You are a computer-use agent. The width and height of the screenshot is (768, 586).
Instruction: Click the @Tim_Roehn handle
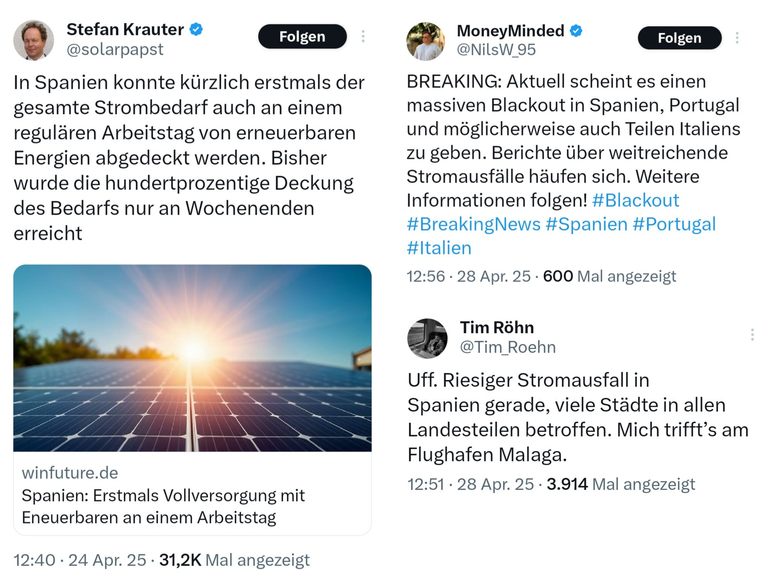click(508, 347)
